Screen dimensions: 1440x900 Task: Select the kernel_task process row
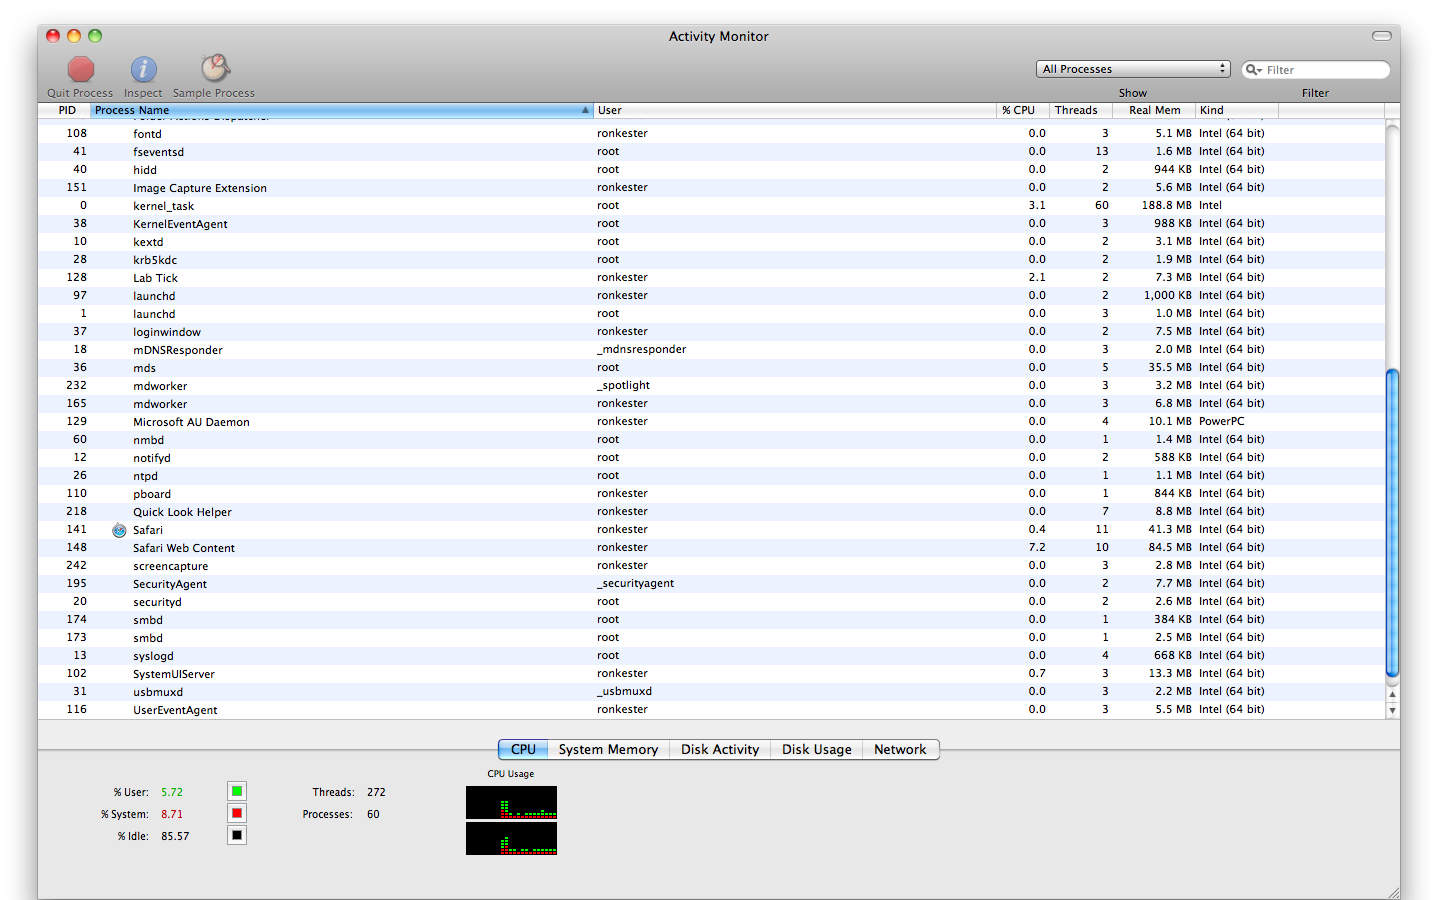coord(711,205)
